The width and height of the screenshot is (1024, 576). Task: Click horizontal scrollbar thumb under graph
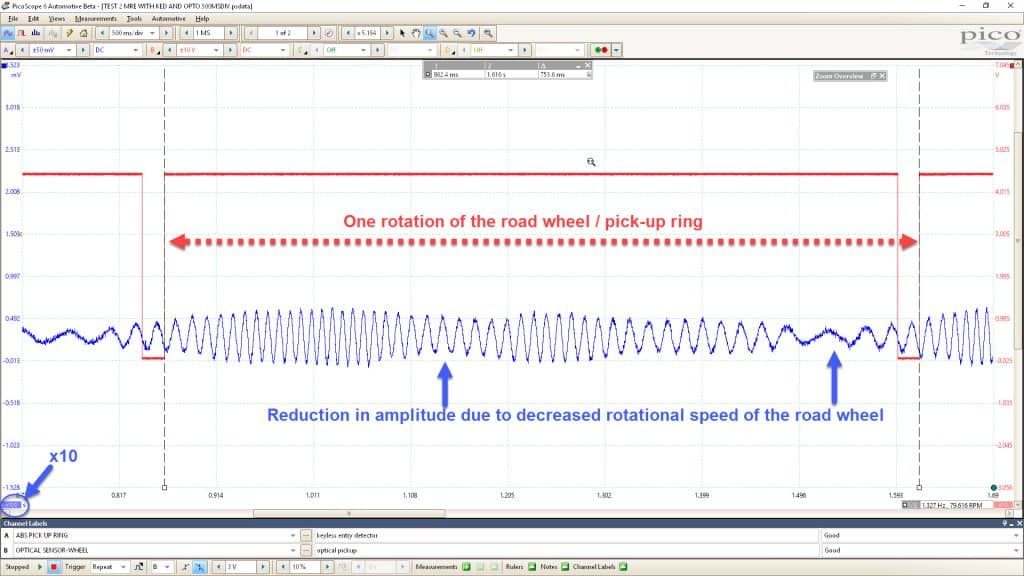(x=349, y=513)
